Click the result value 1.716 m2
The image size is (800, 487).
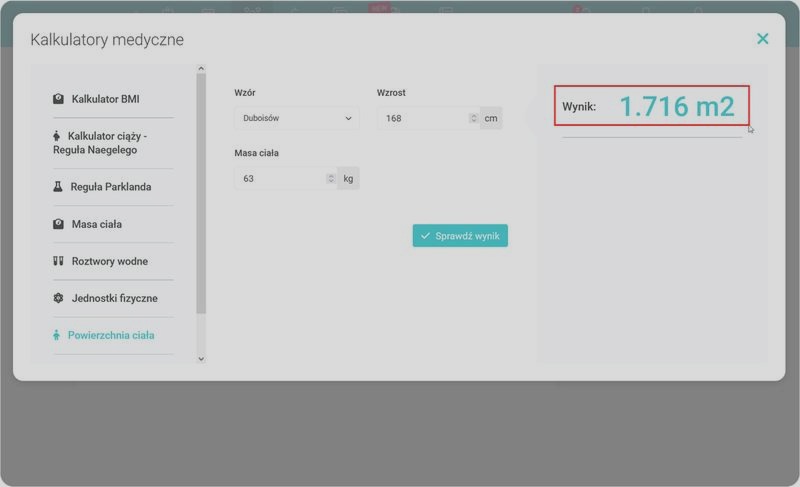pos(677,107)
